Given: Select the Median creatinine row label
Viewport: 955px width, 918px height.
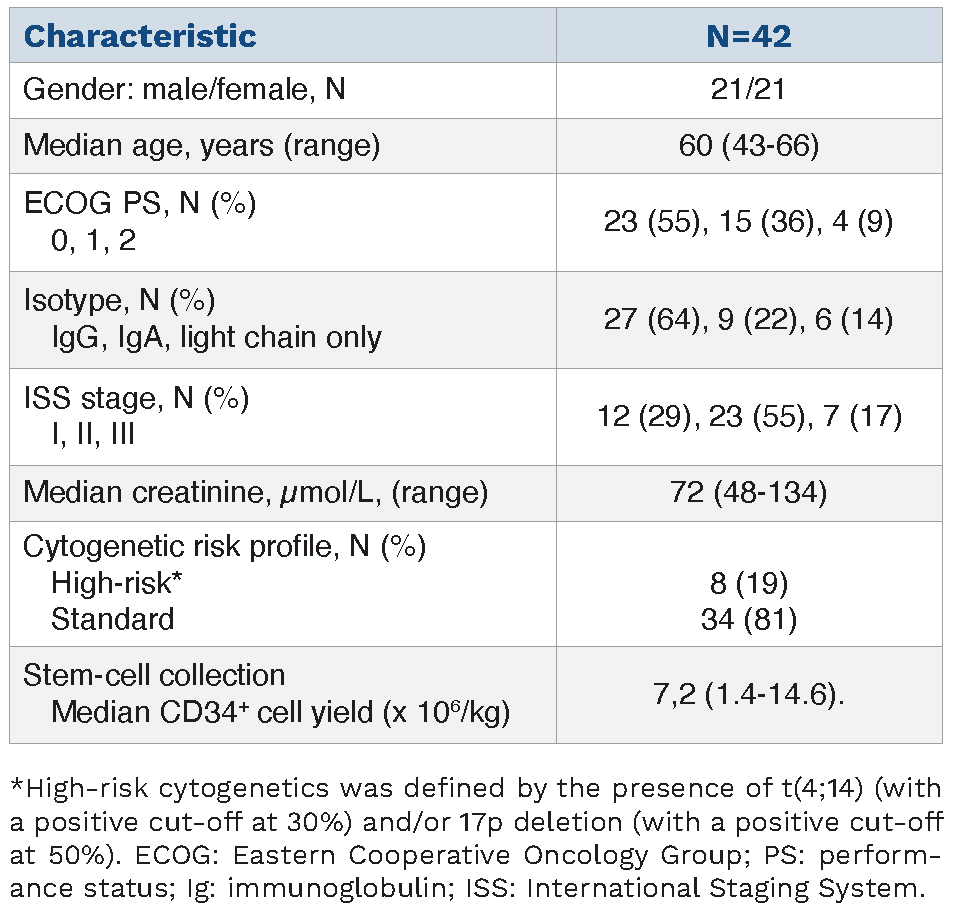Looking at the screenshot, I should coord(255,492).
